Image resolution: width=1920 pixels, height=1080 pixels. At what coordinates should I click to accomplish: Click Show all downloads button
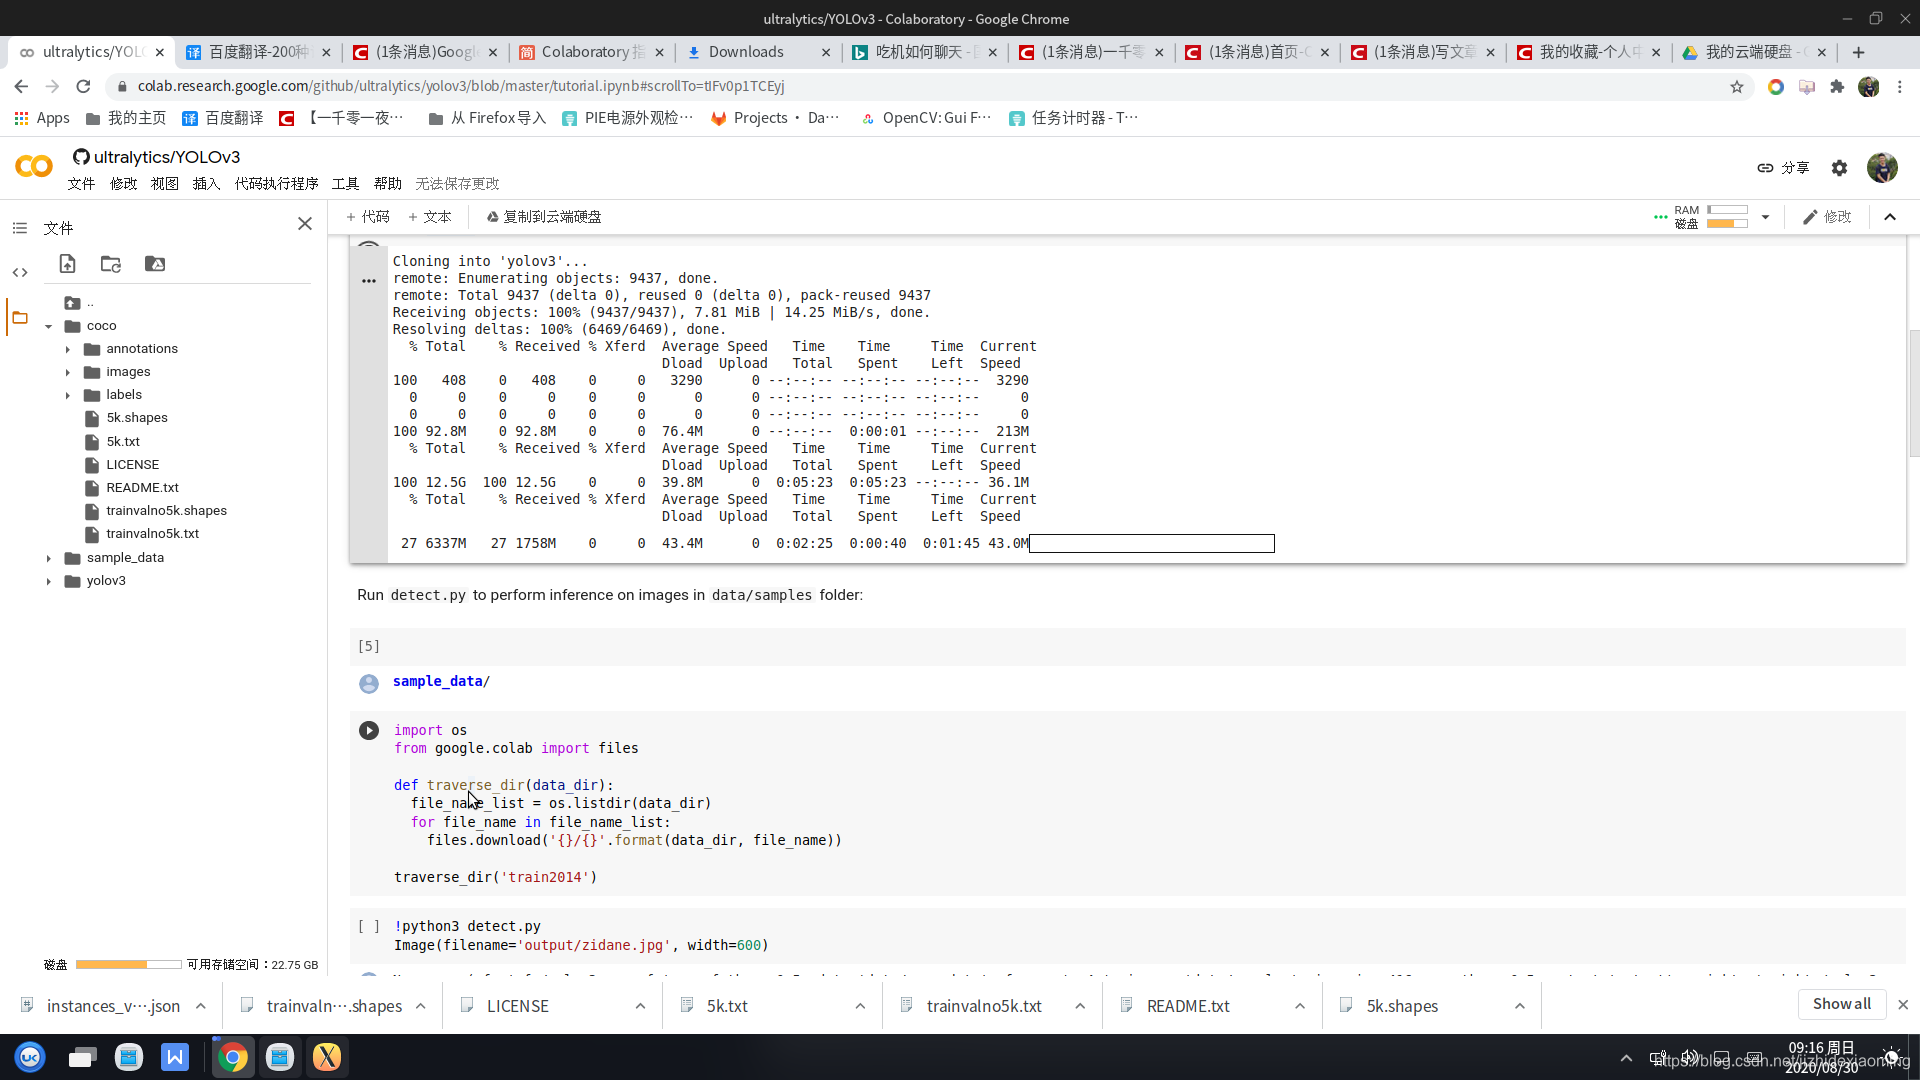(x=1841, y=1004)
